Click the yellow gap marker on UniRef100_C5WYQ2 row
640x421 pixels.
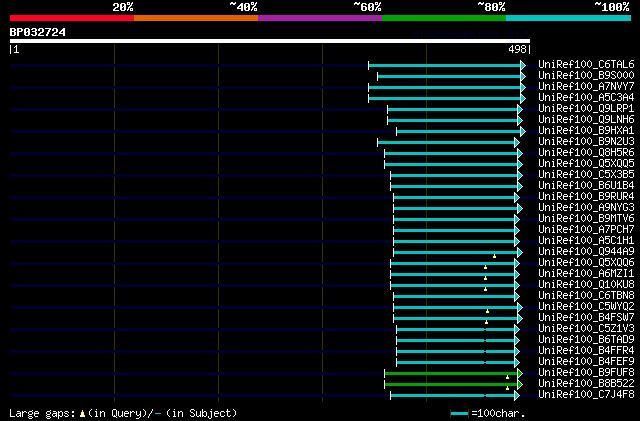coord(487,311)
